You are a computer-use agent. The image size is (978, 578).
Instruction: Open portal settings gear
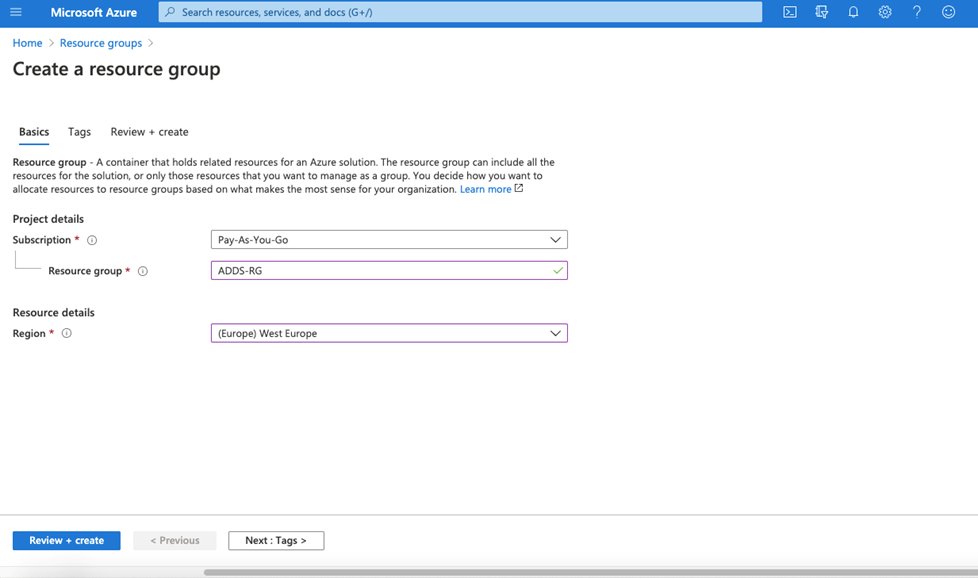885,12
